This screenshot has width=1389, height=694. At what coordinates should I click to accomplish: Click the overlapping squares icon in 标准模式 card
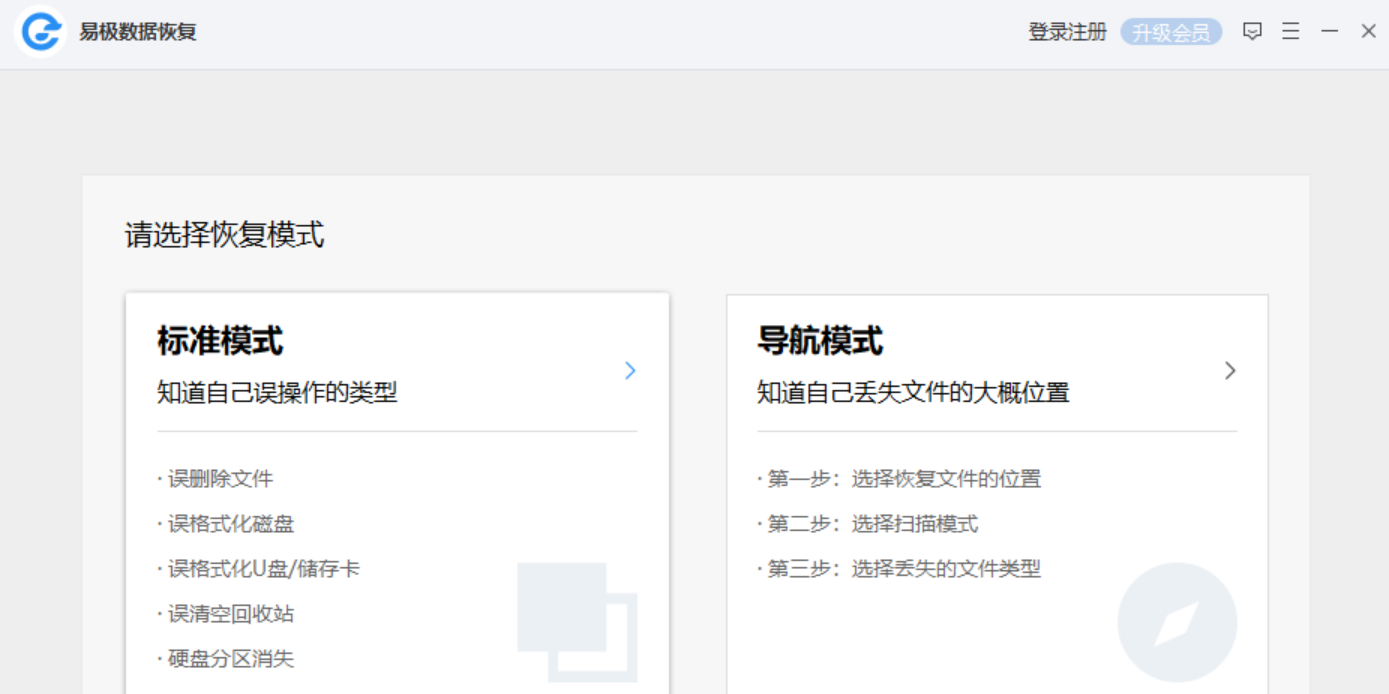(577, 622)
